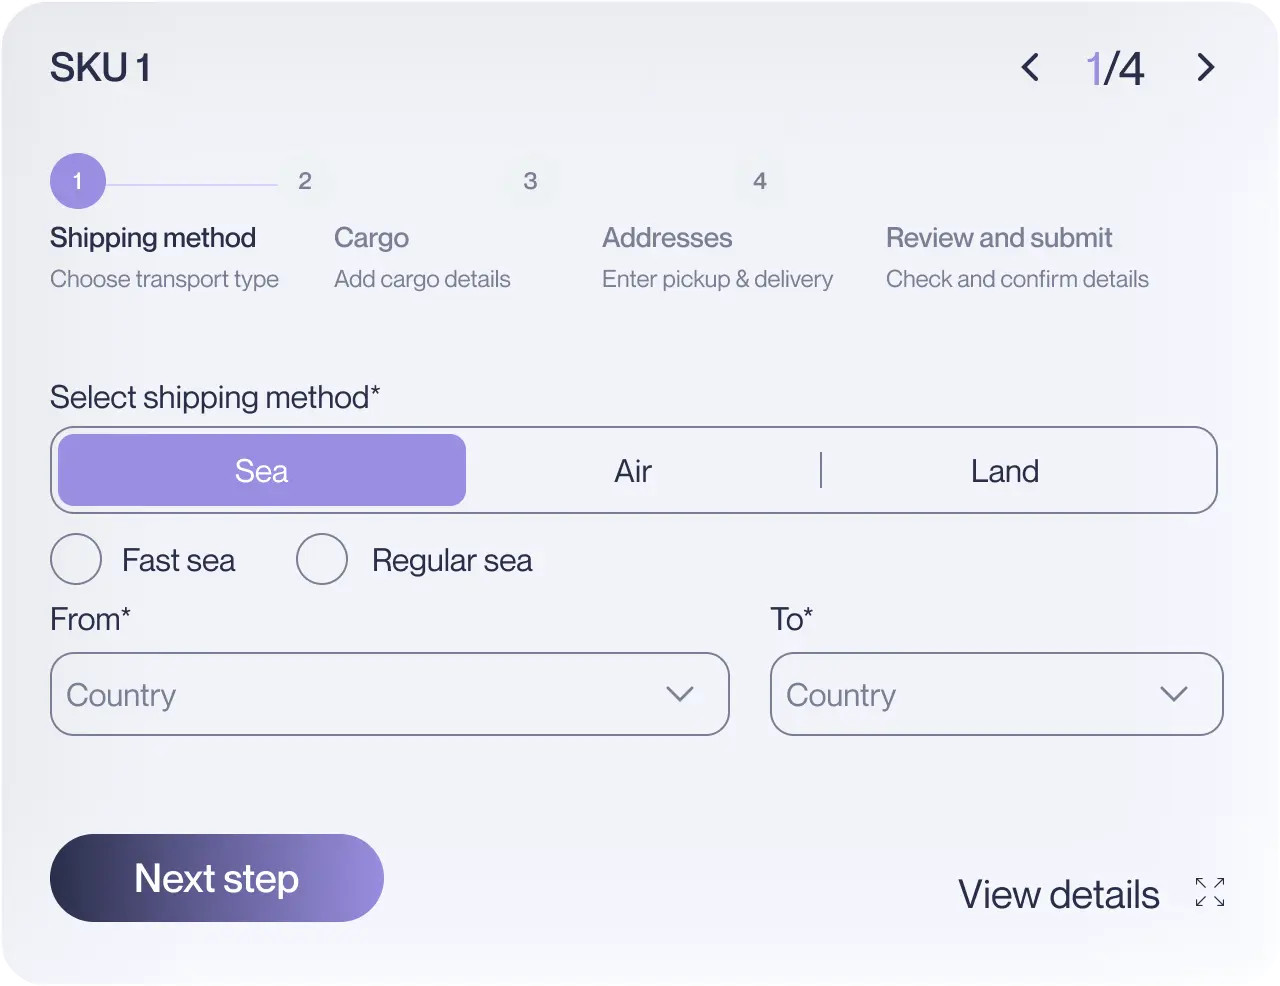Go to the next SKU arrow

(x=1205, y=68)
